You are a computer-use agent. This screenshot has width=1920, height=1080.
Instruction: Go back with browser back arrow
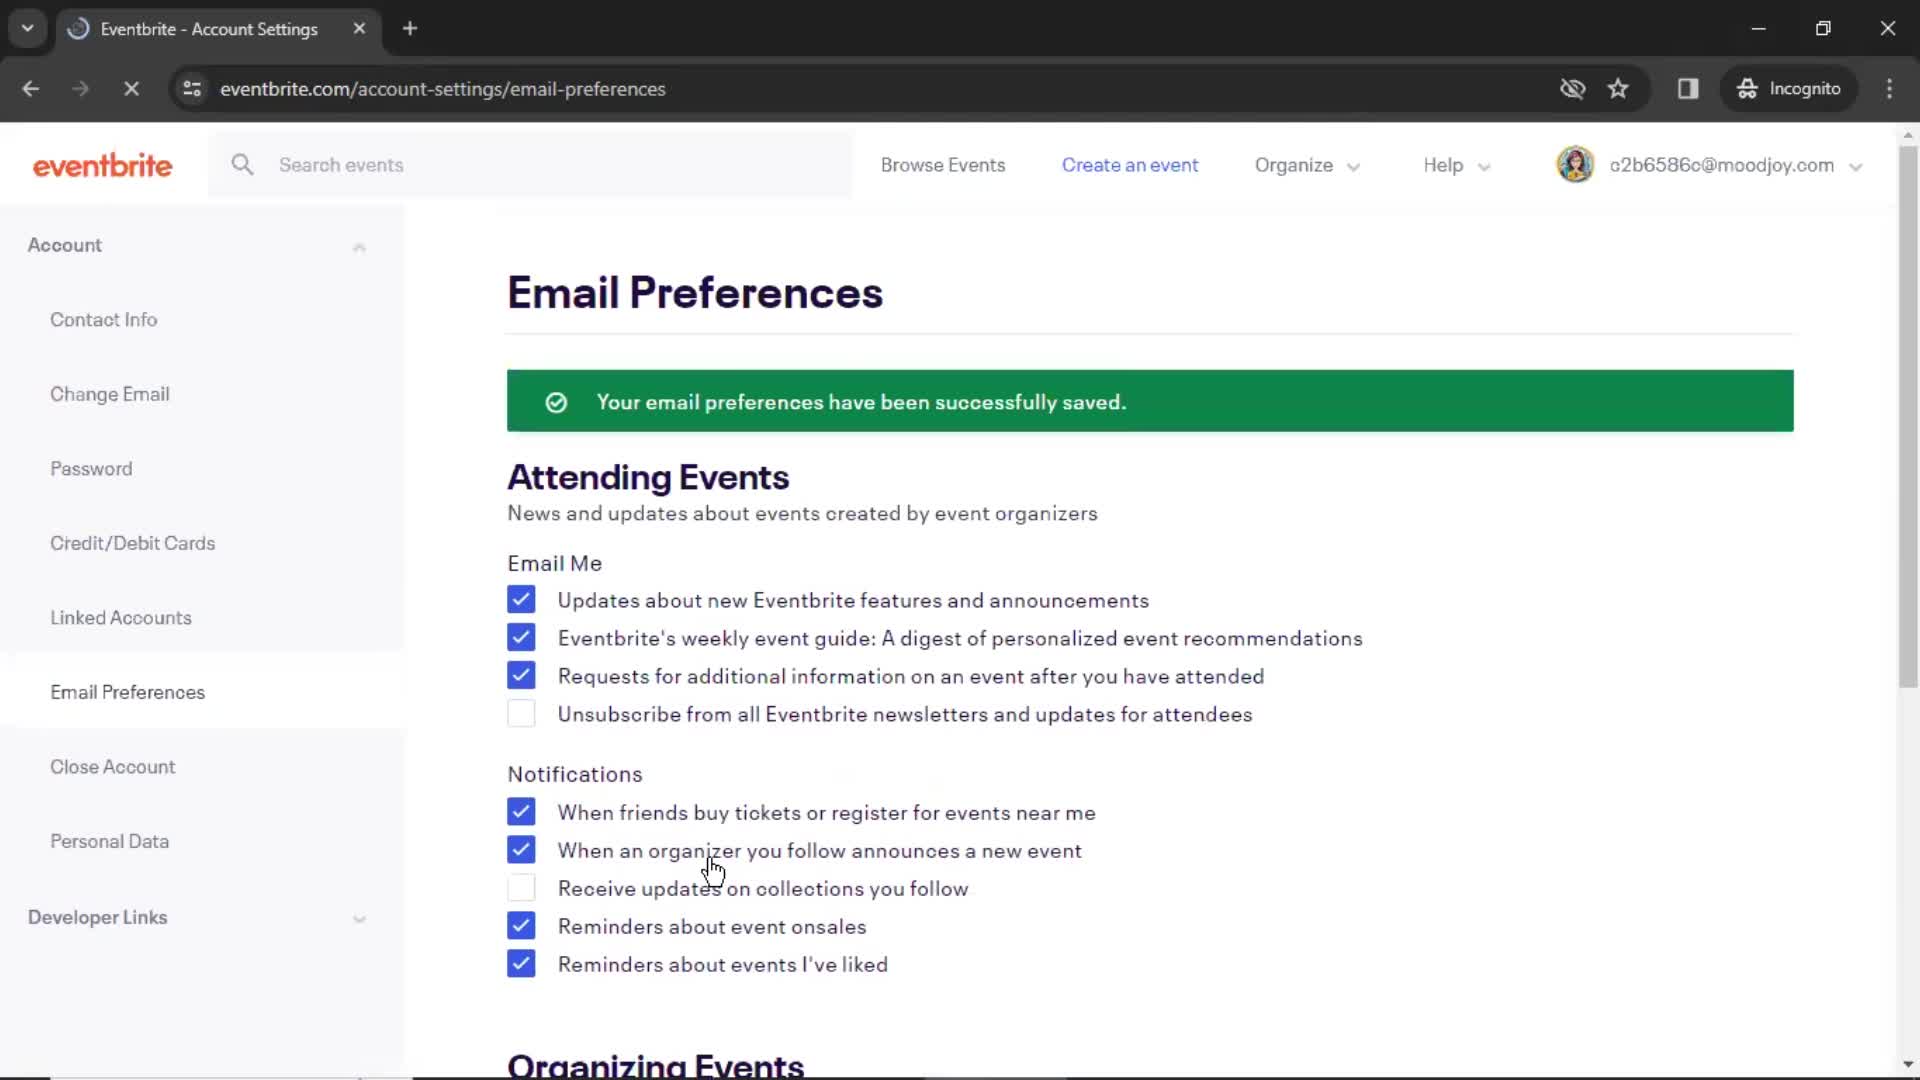[30, 89]
